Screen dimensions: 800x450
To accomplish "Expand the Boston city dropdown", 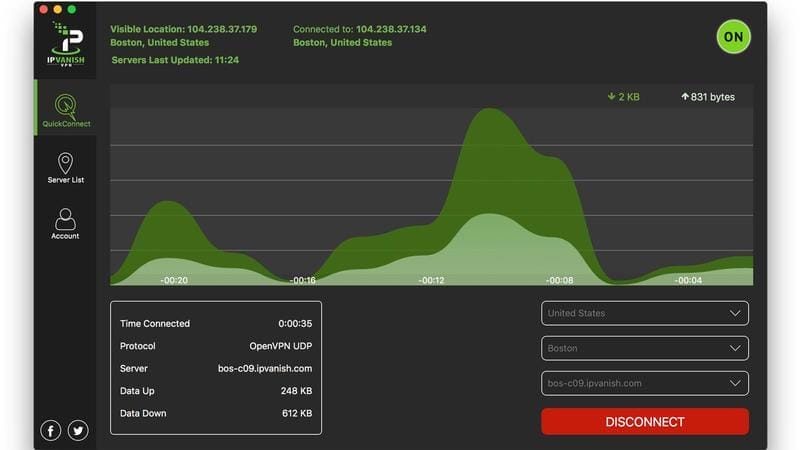I will pos(644,349).
